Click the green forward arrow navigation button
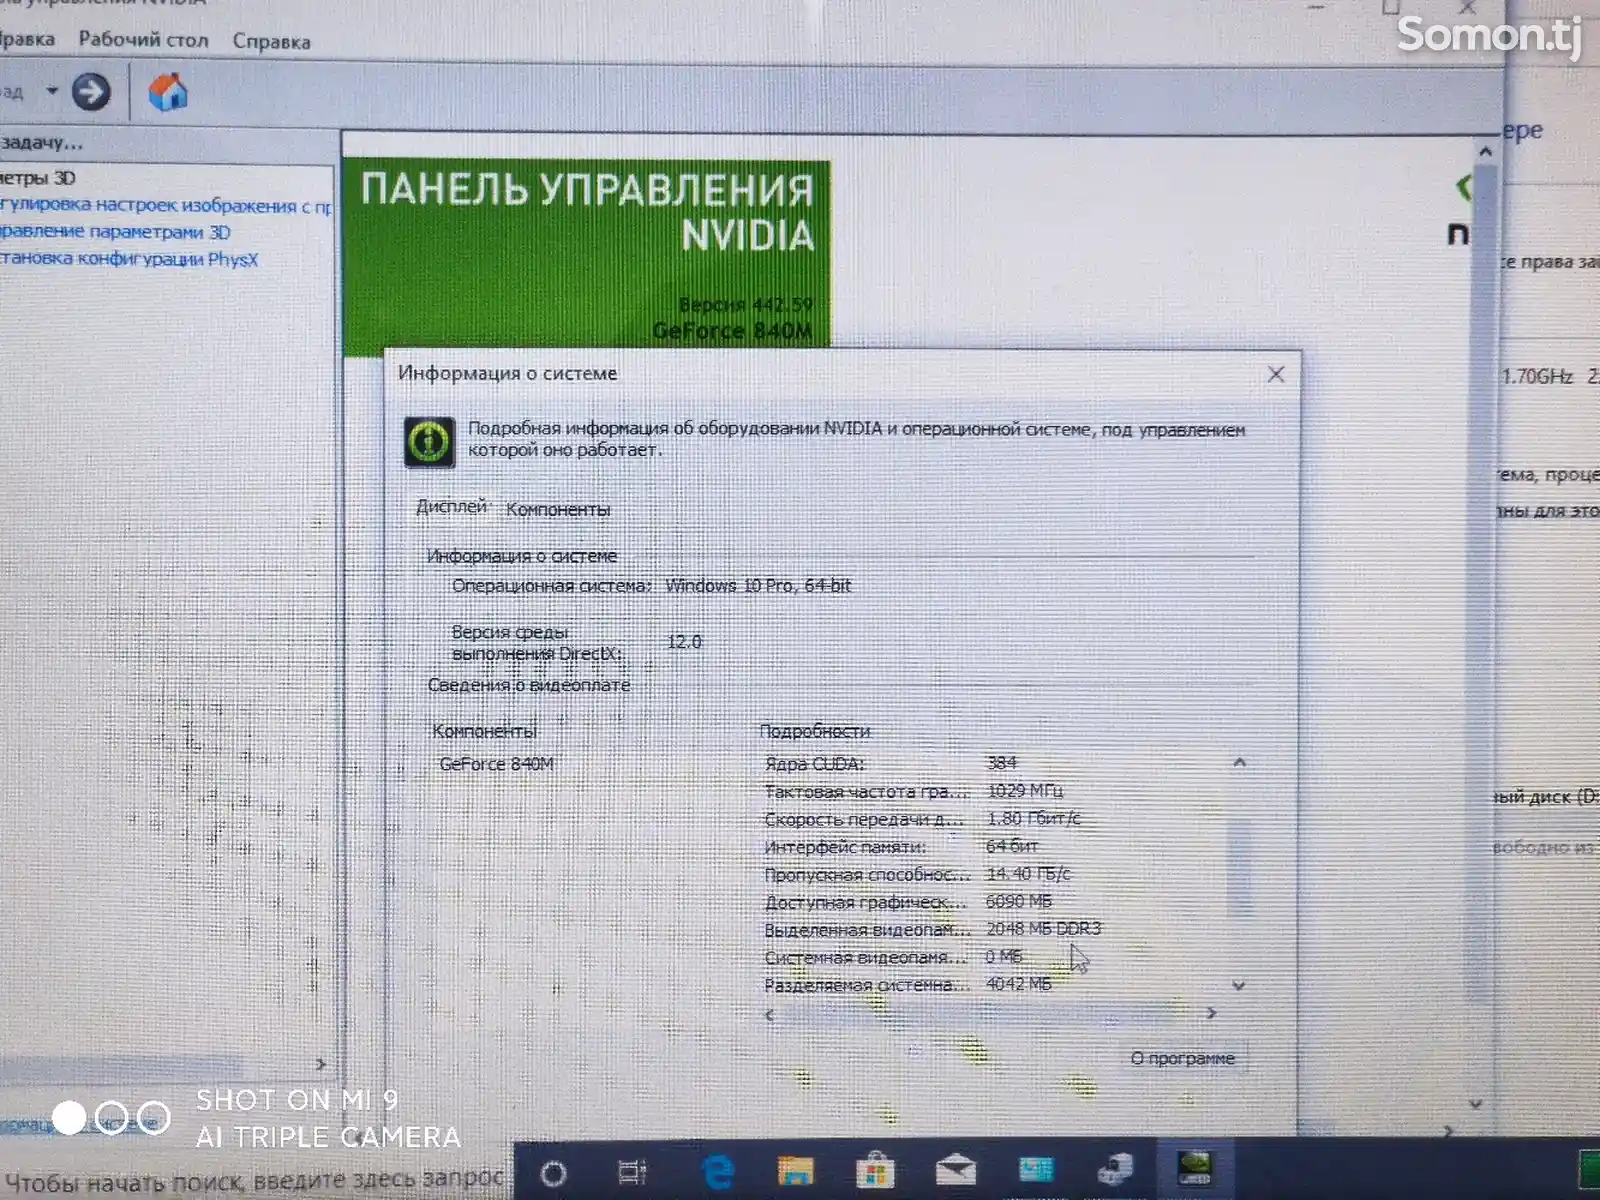Image resolution: width=1600 pixels, height=1200 pixels. (x=91, y=93)
